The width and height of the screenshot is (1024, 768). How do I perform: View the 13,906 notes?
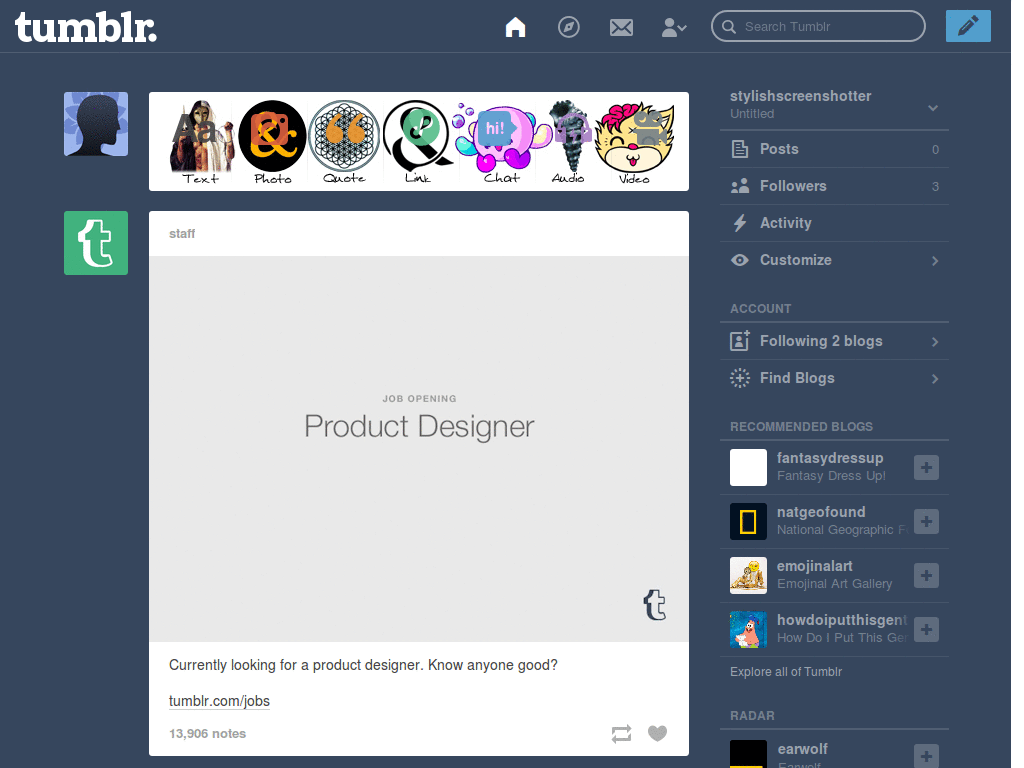[208, 733]
